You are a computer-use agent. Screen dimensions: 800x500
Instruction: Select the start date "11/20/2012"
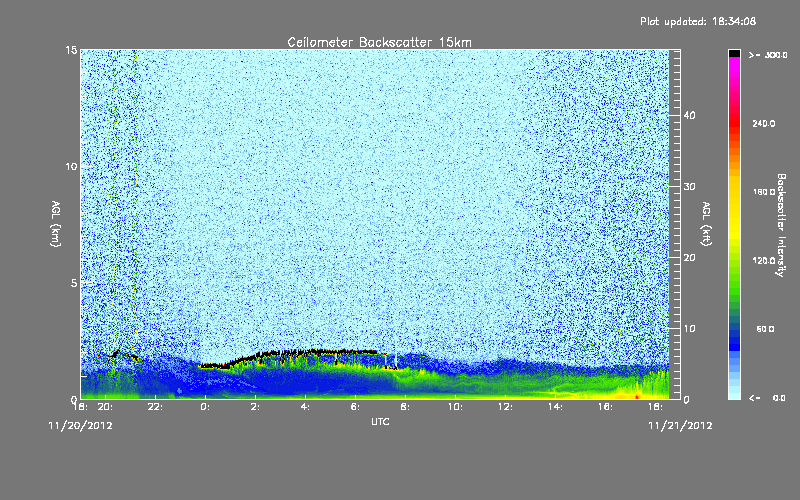click(x=80, y=425)
